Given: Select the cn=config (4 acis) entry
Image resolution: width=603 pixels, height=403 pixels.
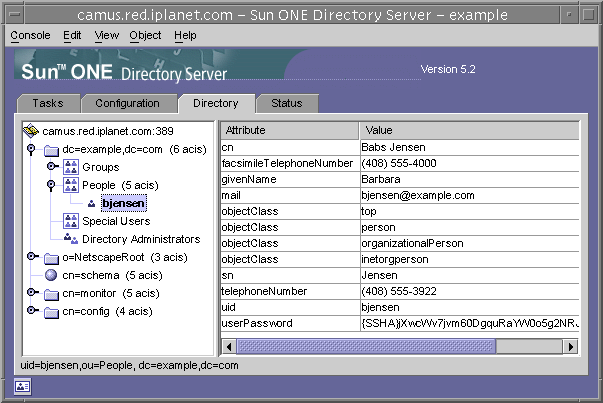Looking at the screenshot, I should pos(107,311).
